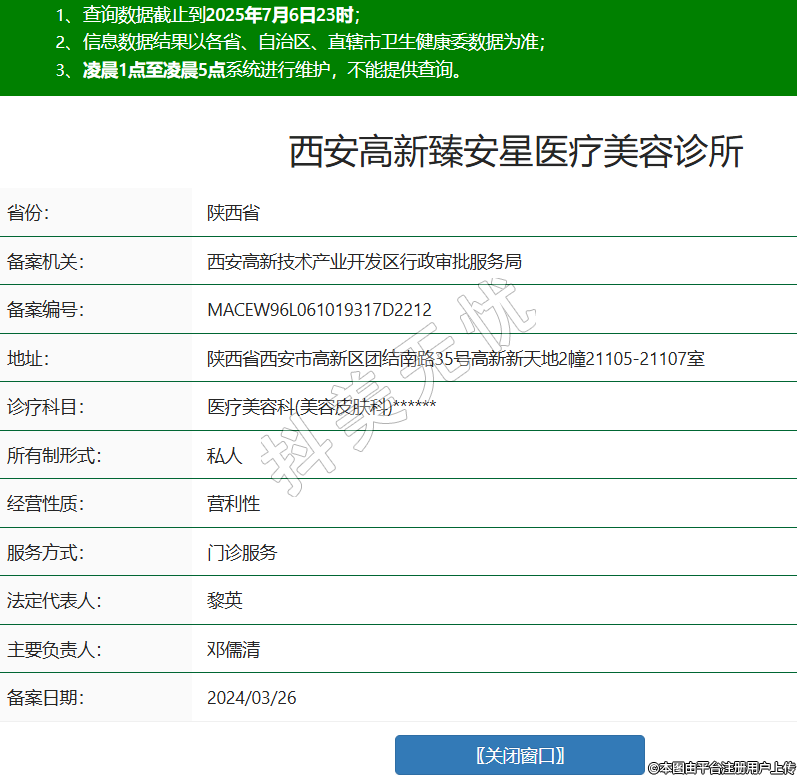Screen dimensions: 797x775
Task: Click the legal representative name 黎英
Action: click(224, 601)
